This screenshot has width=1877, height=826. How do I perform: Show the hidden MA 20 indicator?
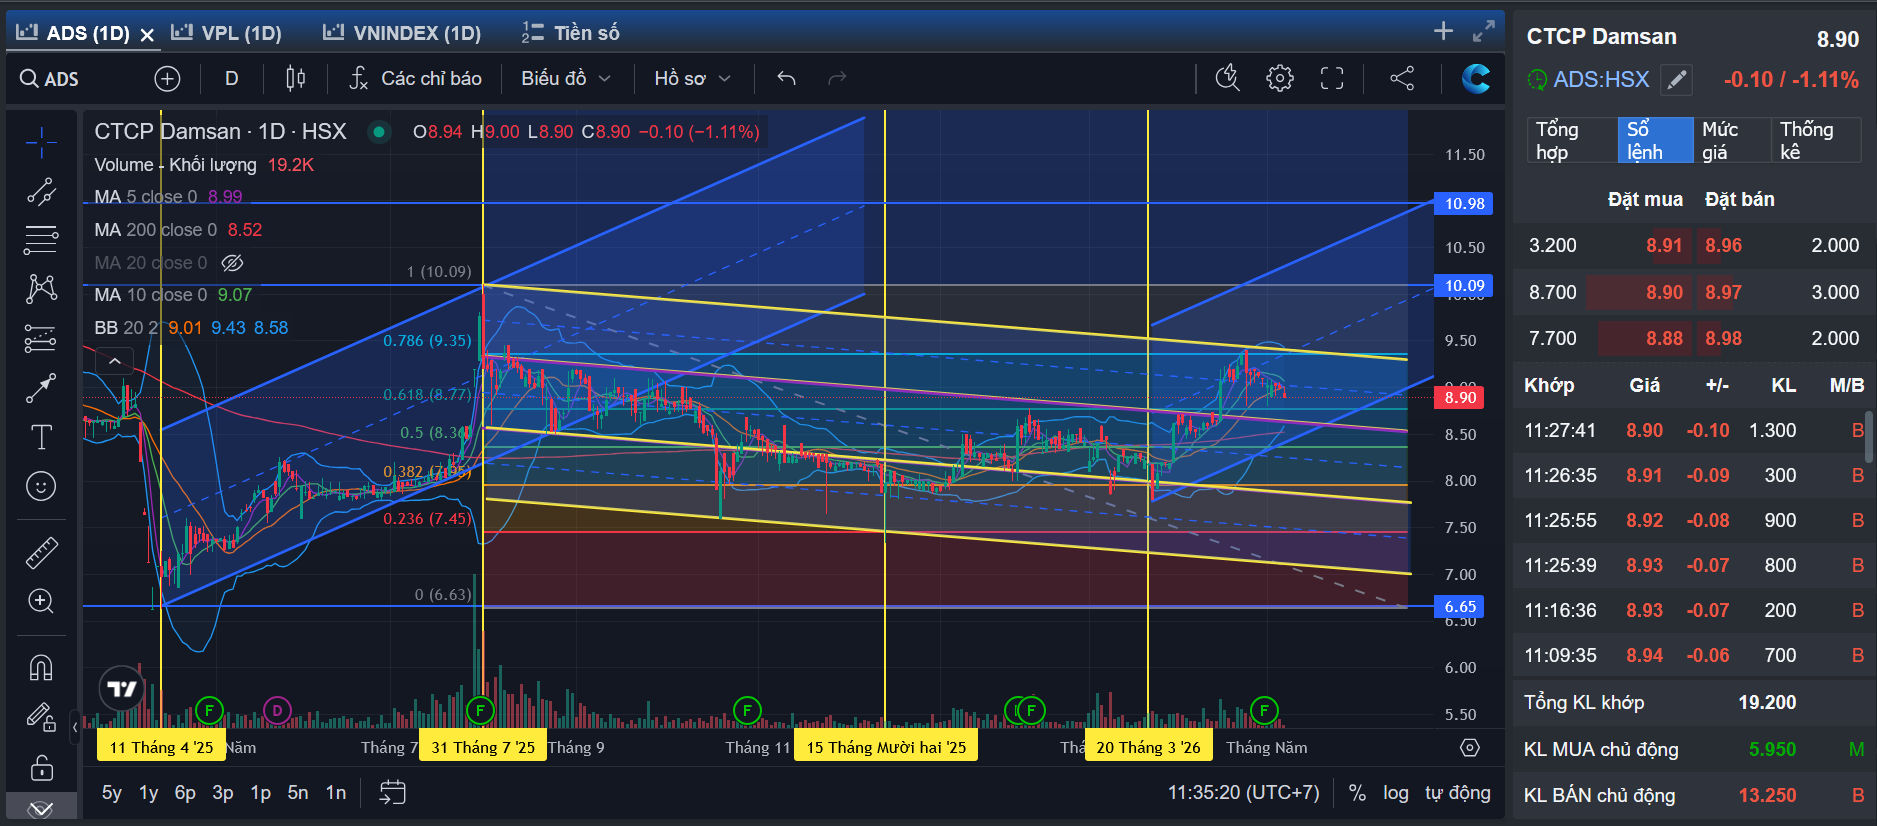tap(232, 263)
